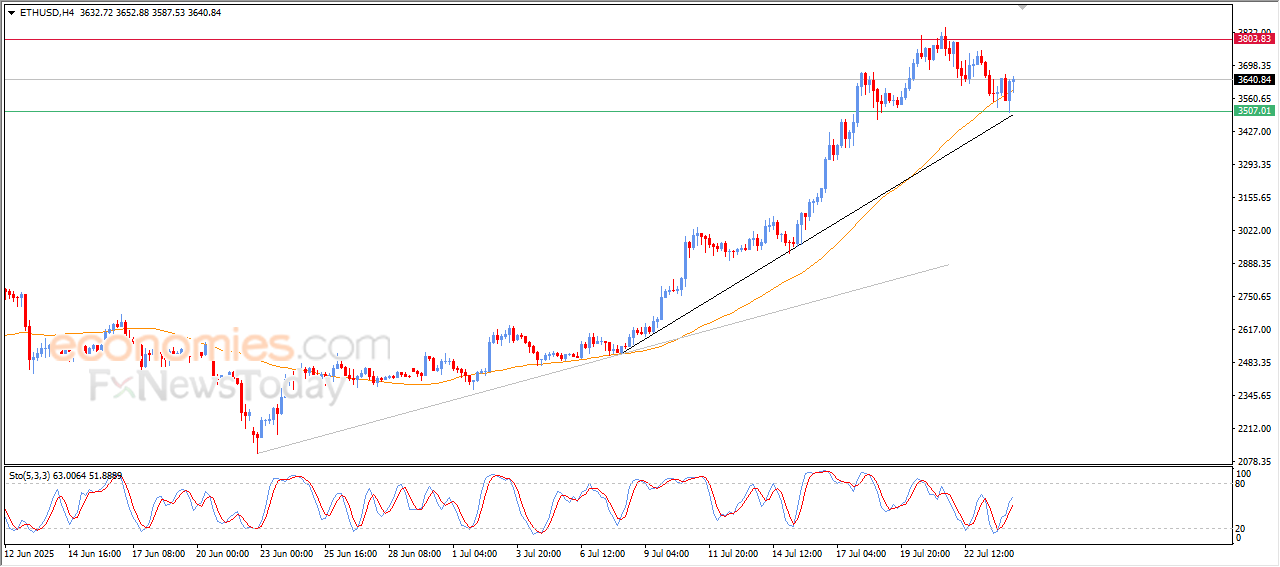Click the 25 Jun 16:00 time label
Viewport: 1280px width, 567px height.
click(x=350, y=552)
